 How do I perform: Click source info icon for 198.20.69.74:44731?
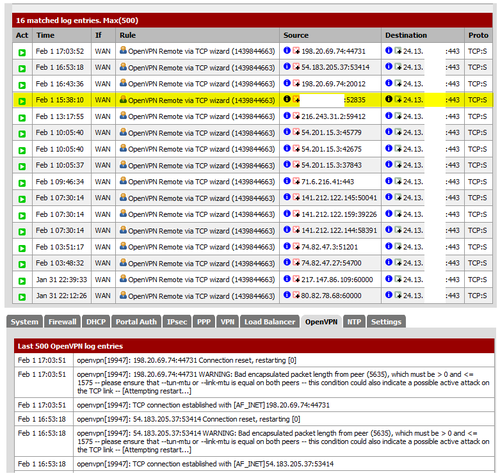287,50
